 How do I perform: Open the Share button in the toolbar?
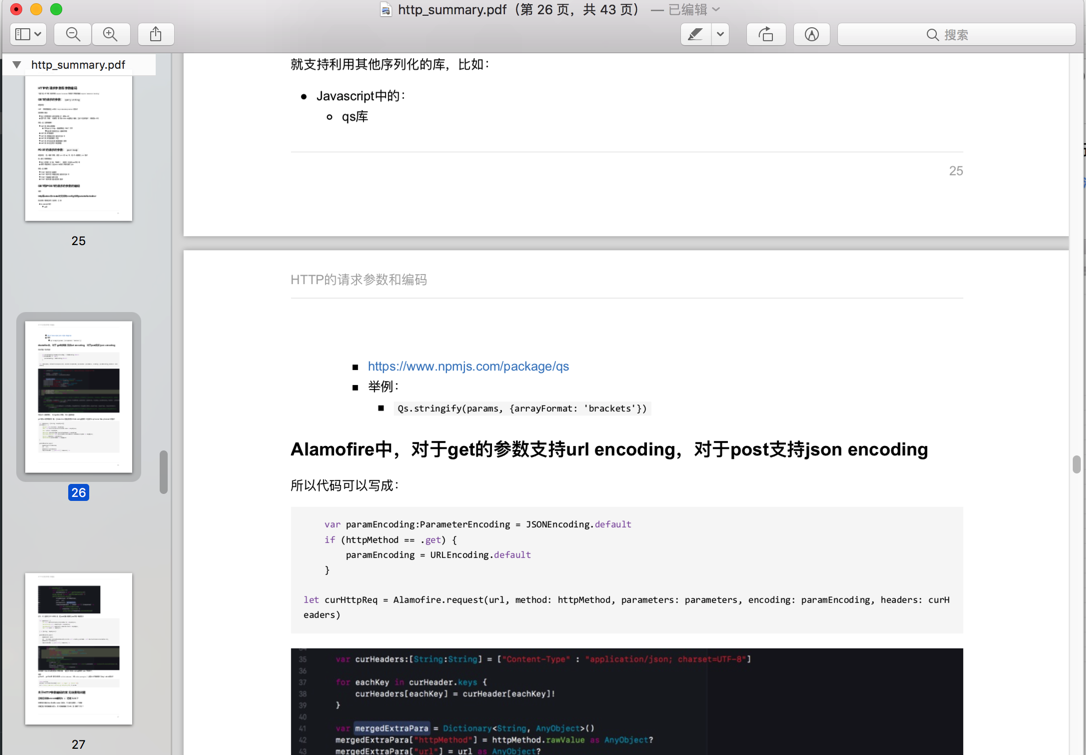pyautogui.click(x=156, y=34)
